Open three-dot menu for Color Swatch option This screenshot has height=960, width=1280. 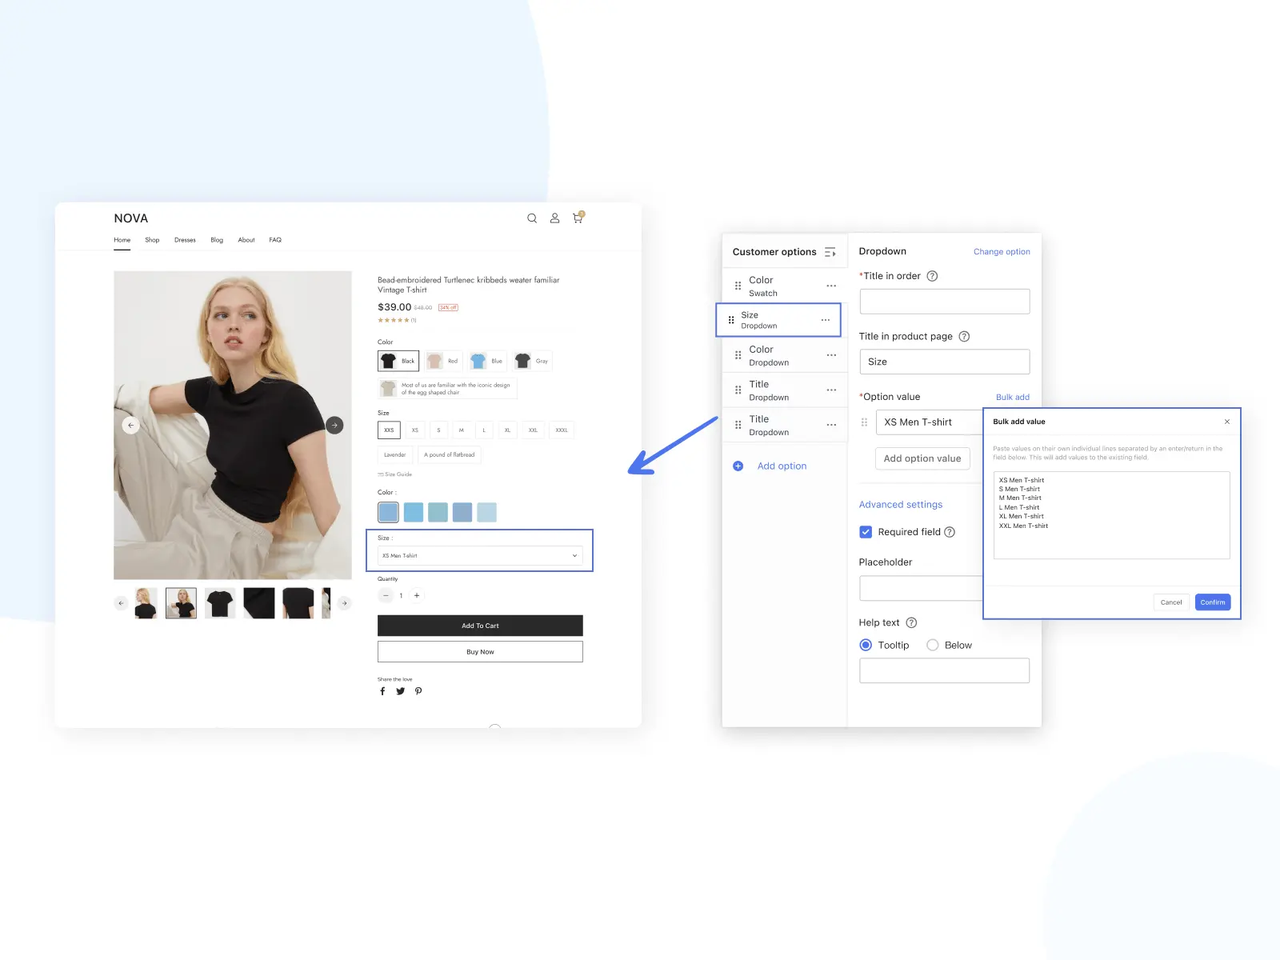tap(831, 286)
